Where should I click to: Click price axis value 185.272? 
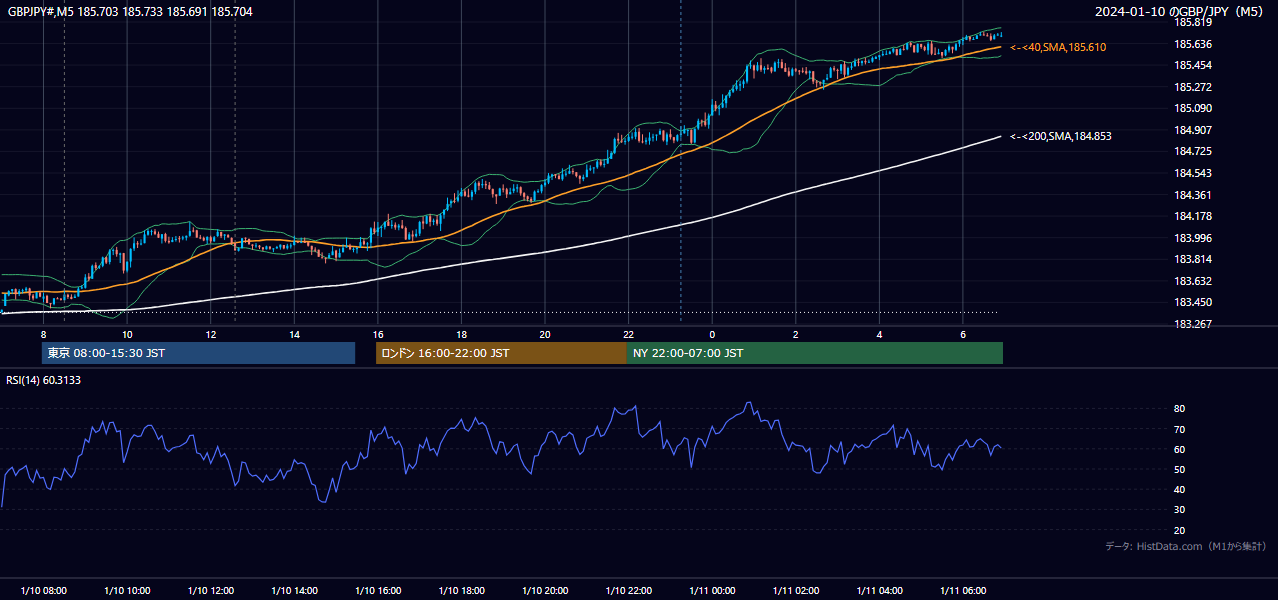click(1193, 87)
